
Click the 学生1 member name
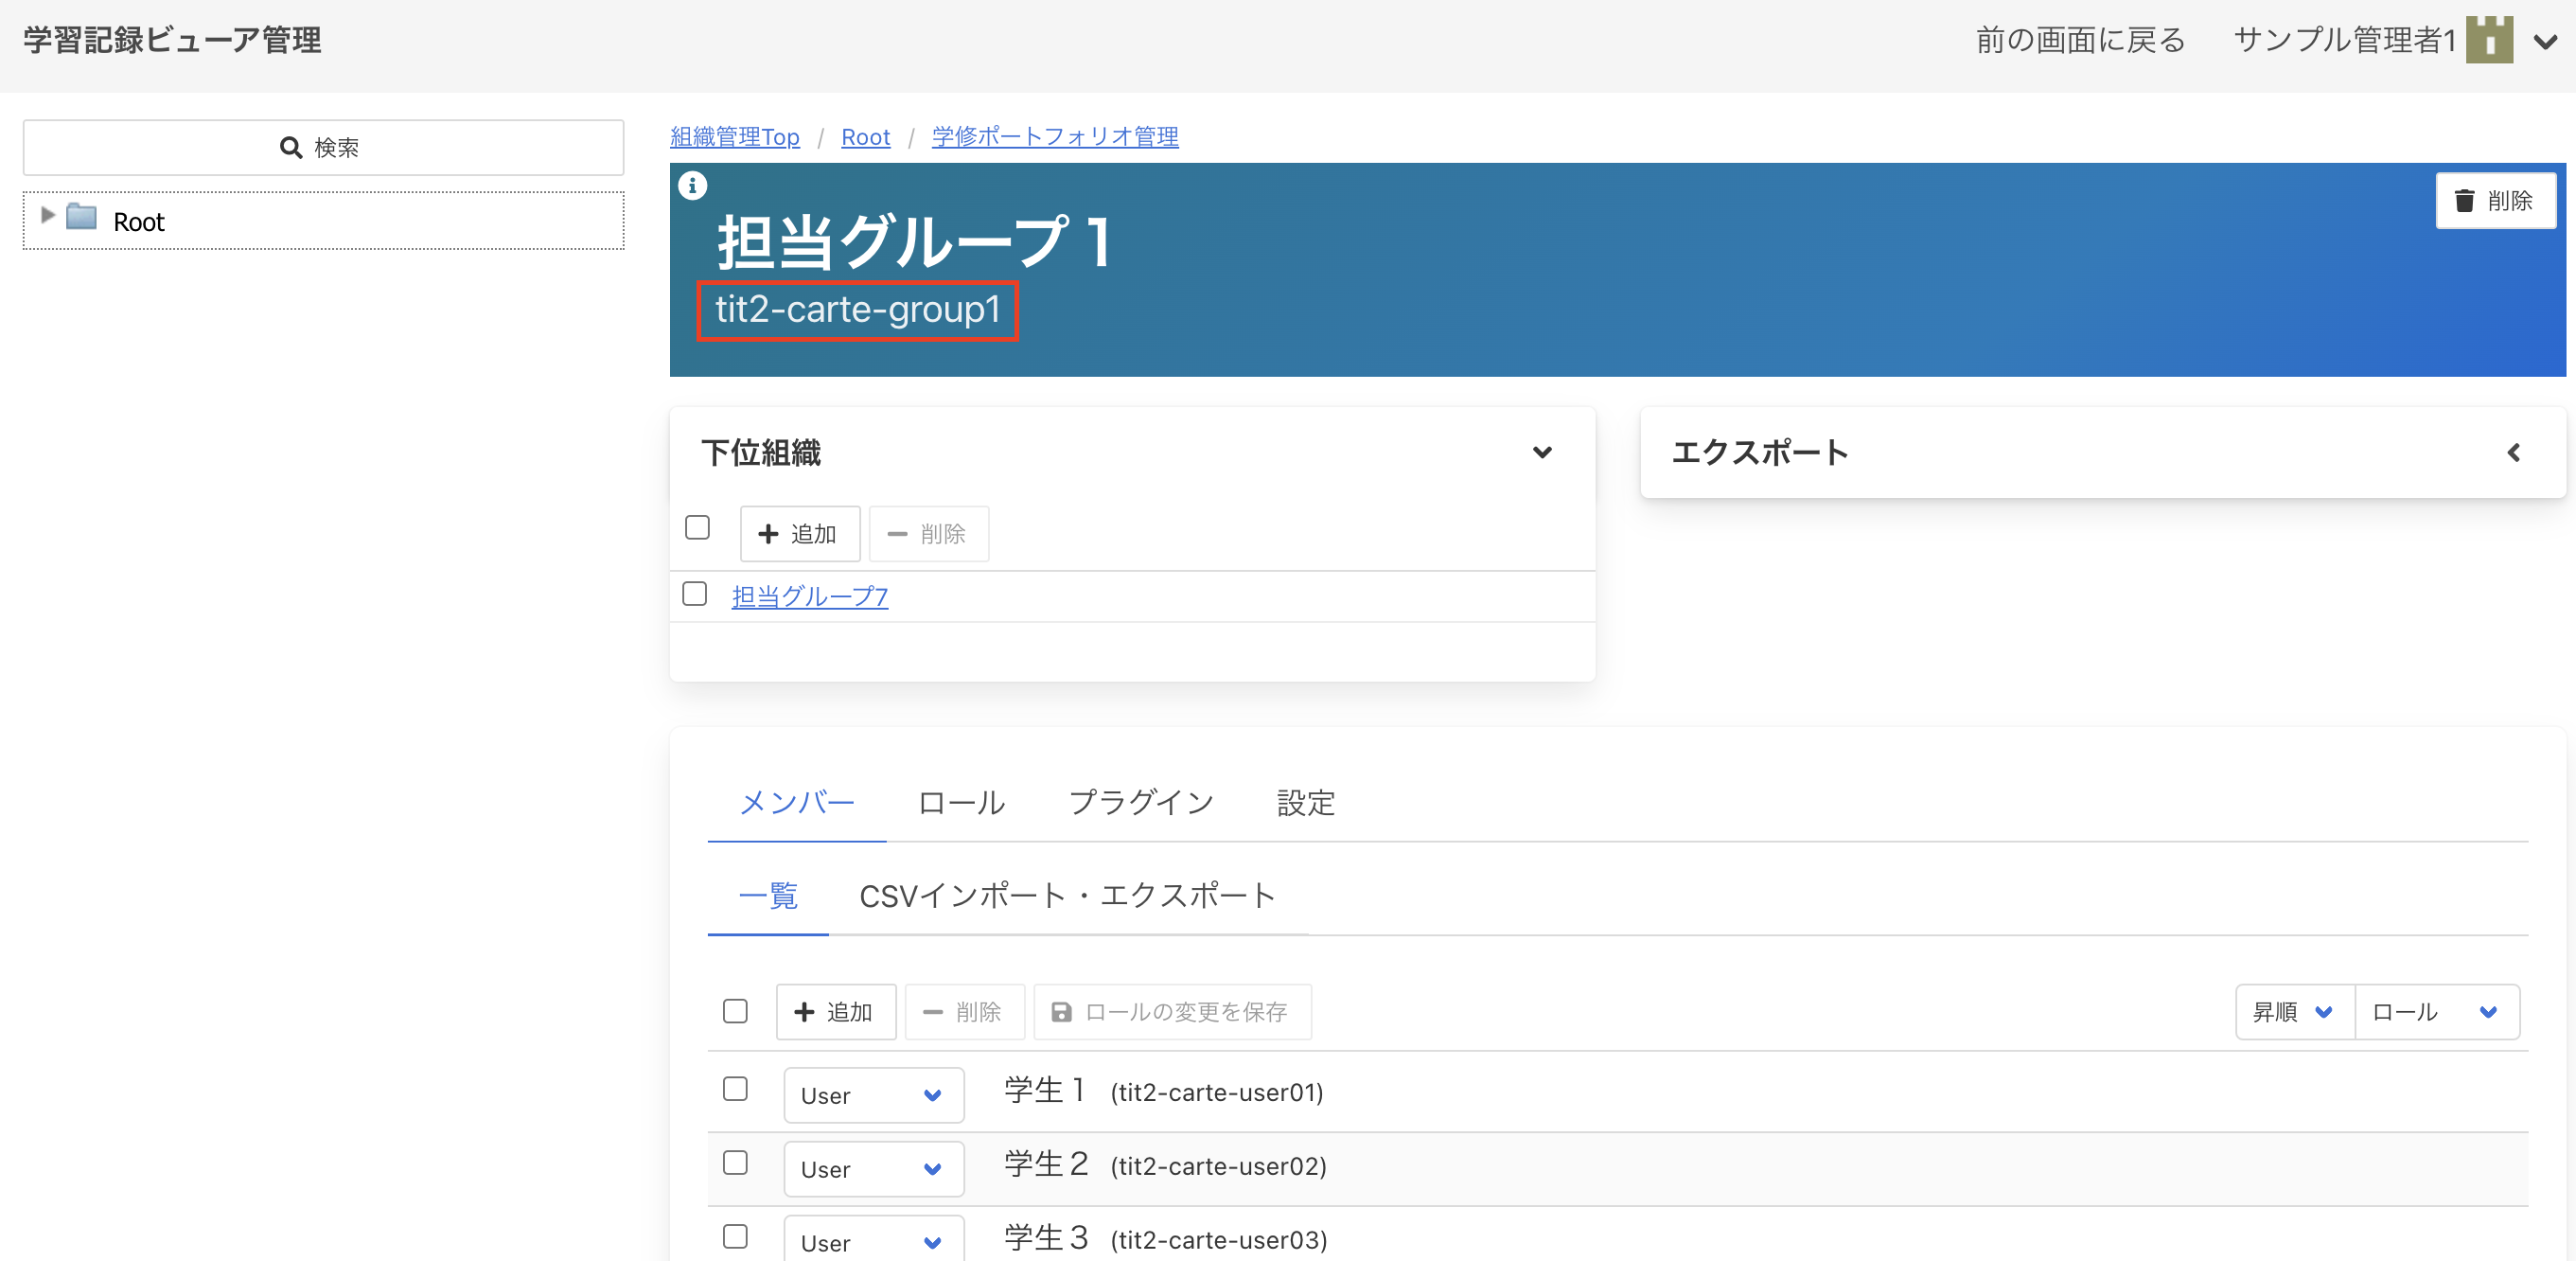tap(1045, 1090)
